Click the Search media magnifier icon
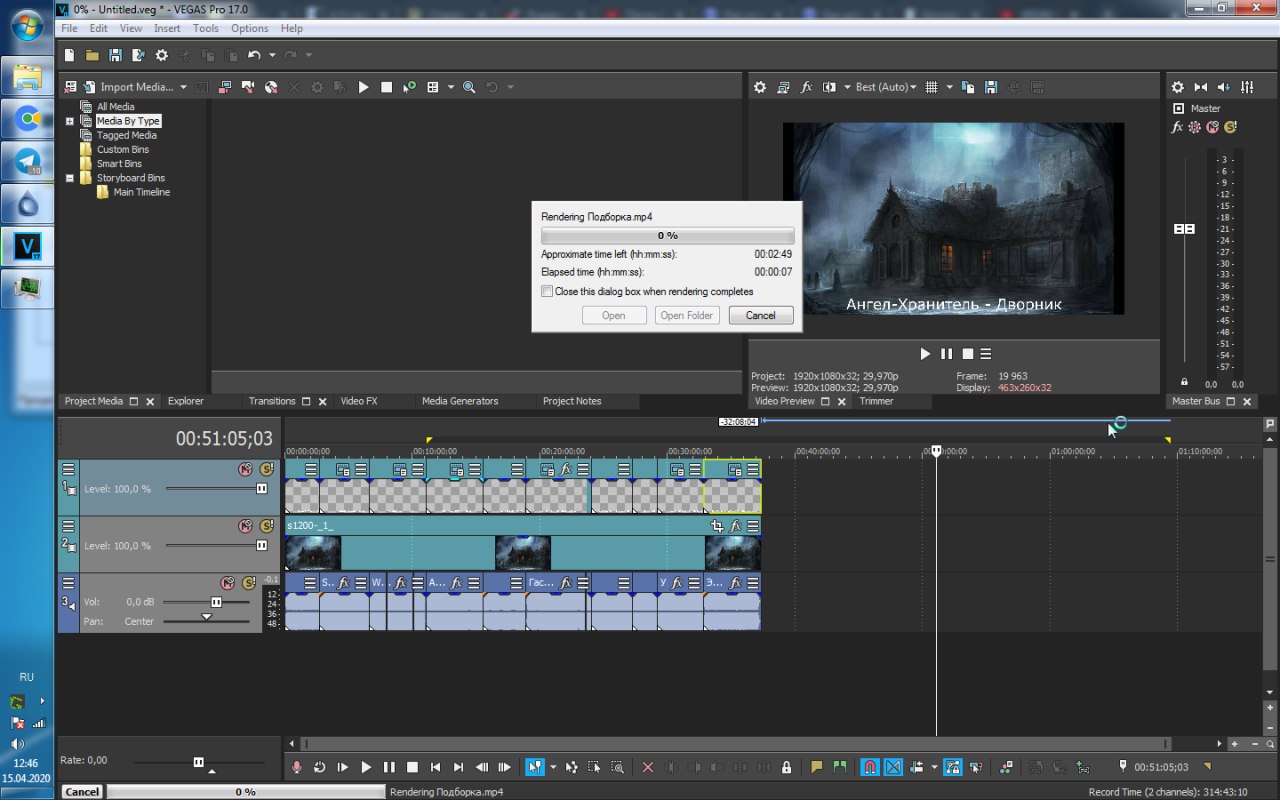Viewport: 1280px width, 800px height. (x=468, y=87)
